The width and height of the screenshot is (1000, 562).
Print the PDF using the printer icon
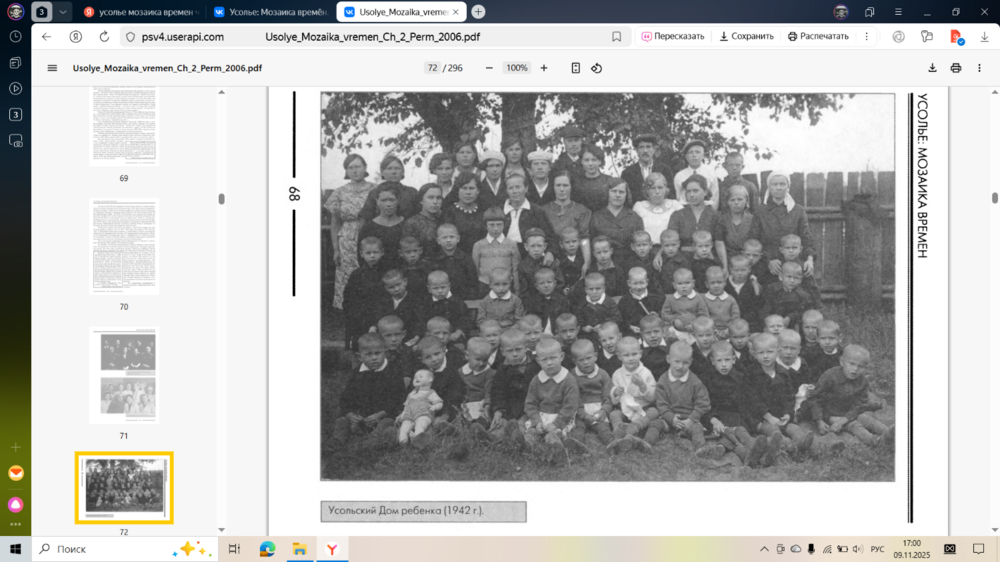coord(955,68)
